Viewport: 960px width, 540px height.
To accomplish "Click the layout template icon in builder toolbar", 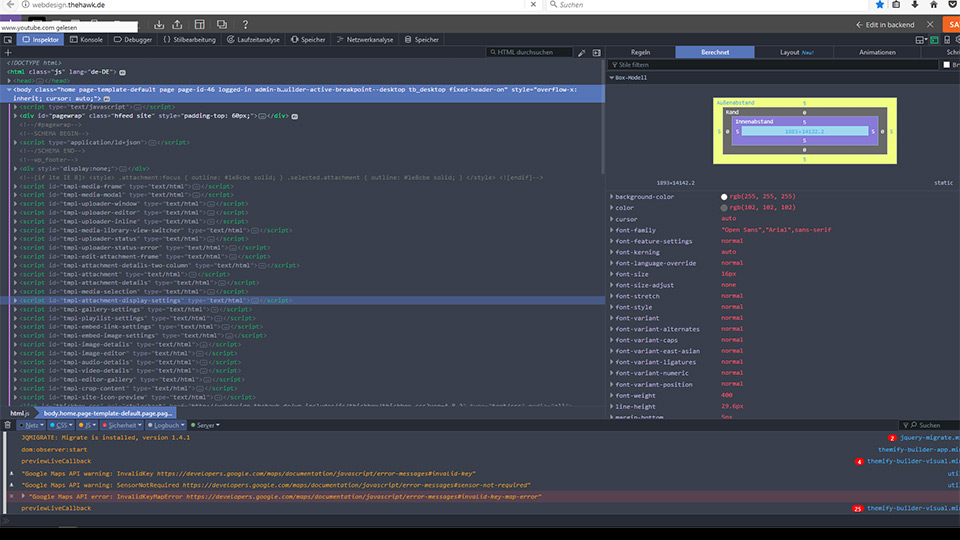I will tap(200, 24).
